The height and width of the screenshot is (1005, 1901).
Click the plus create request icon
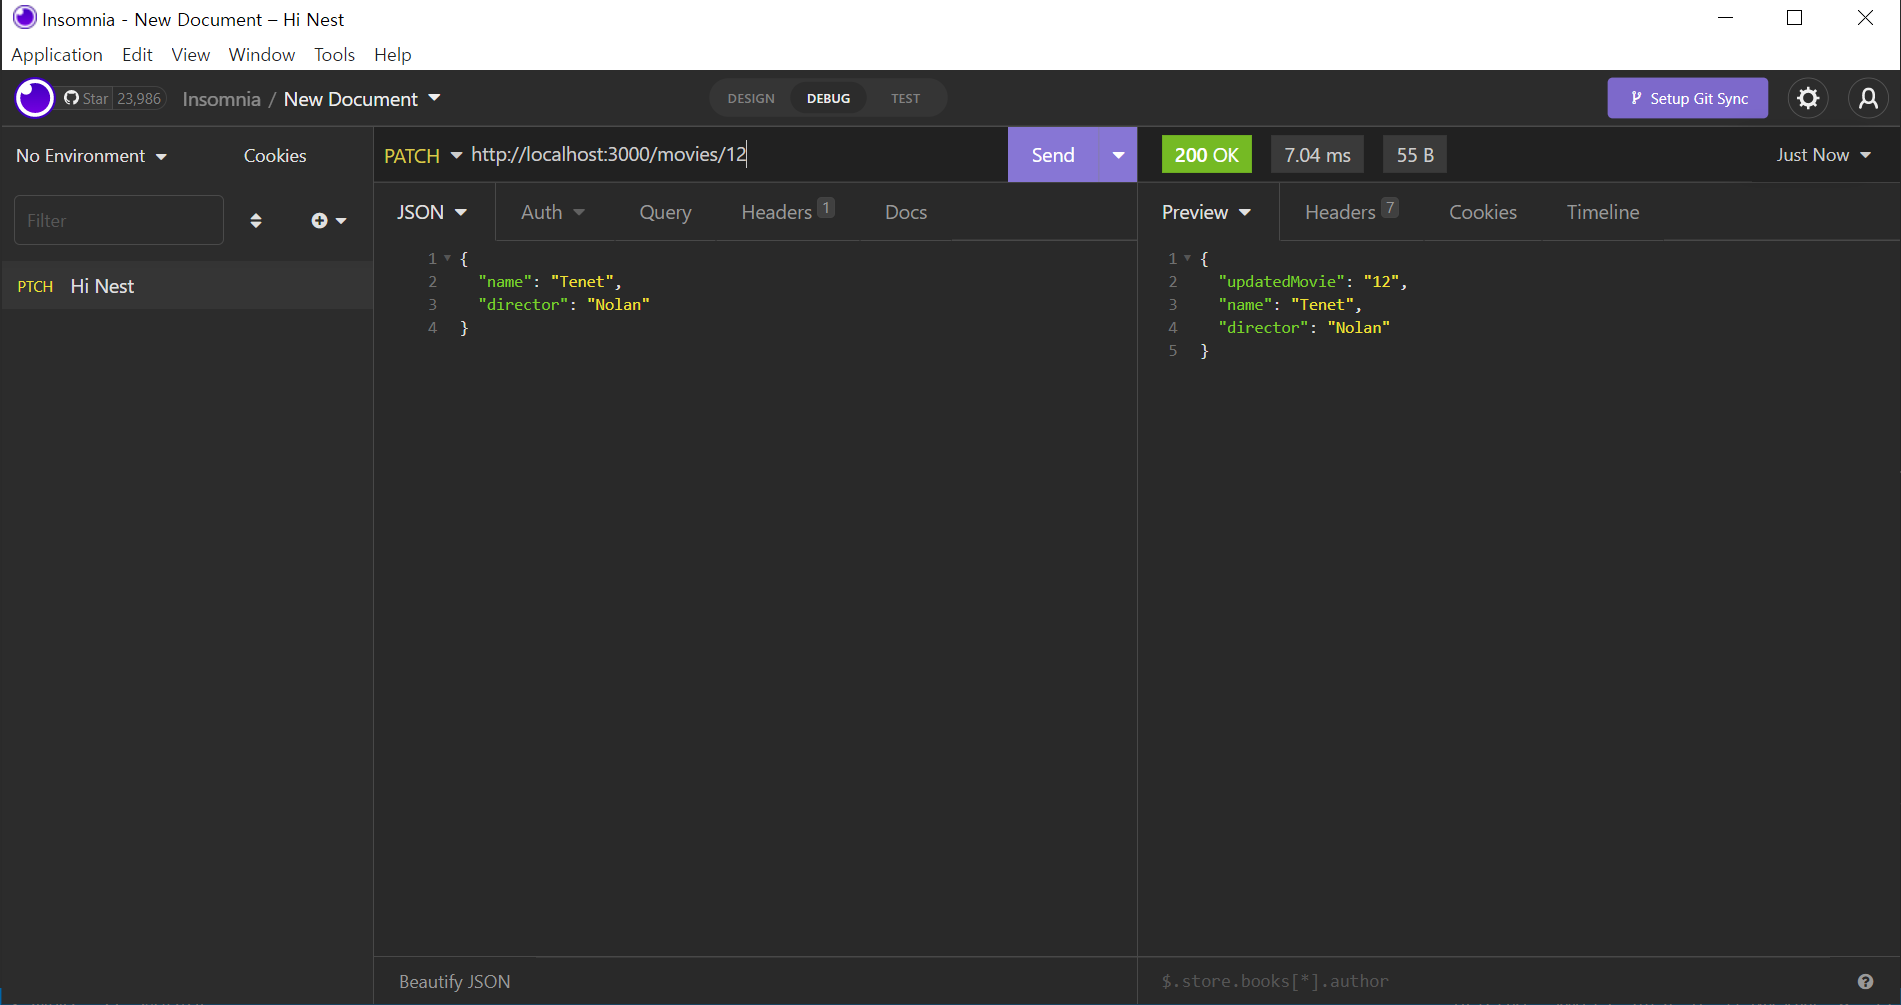point(328,220)
